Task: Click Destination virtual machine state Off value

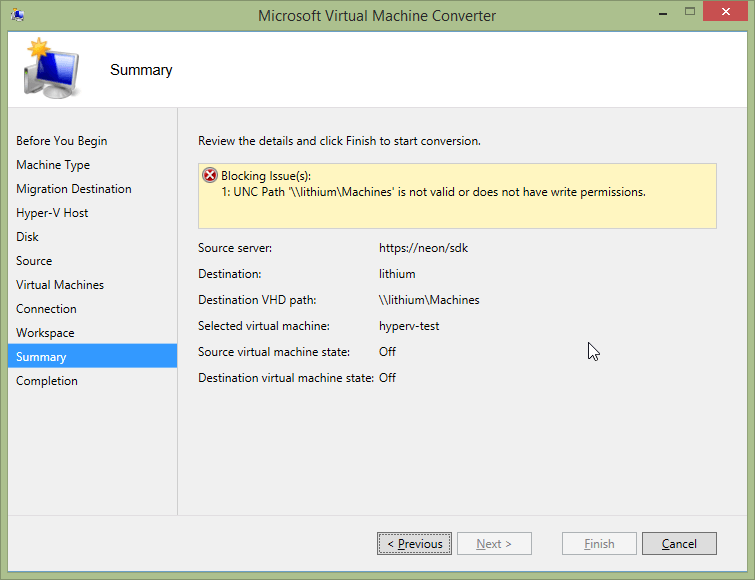Action: [387, 378]
